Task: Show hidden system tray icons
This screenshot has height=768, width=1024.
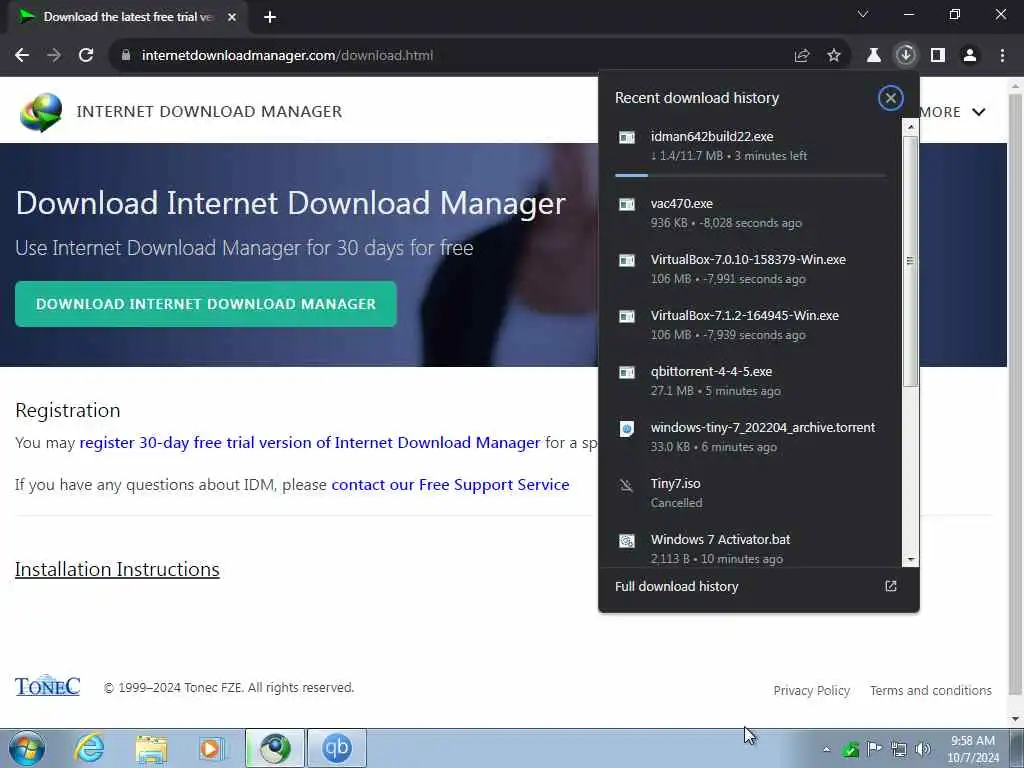Action: pos(827,749)
